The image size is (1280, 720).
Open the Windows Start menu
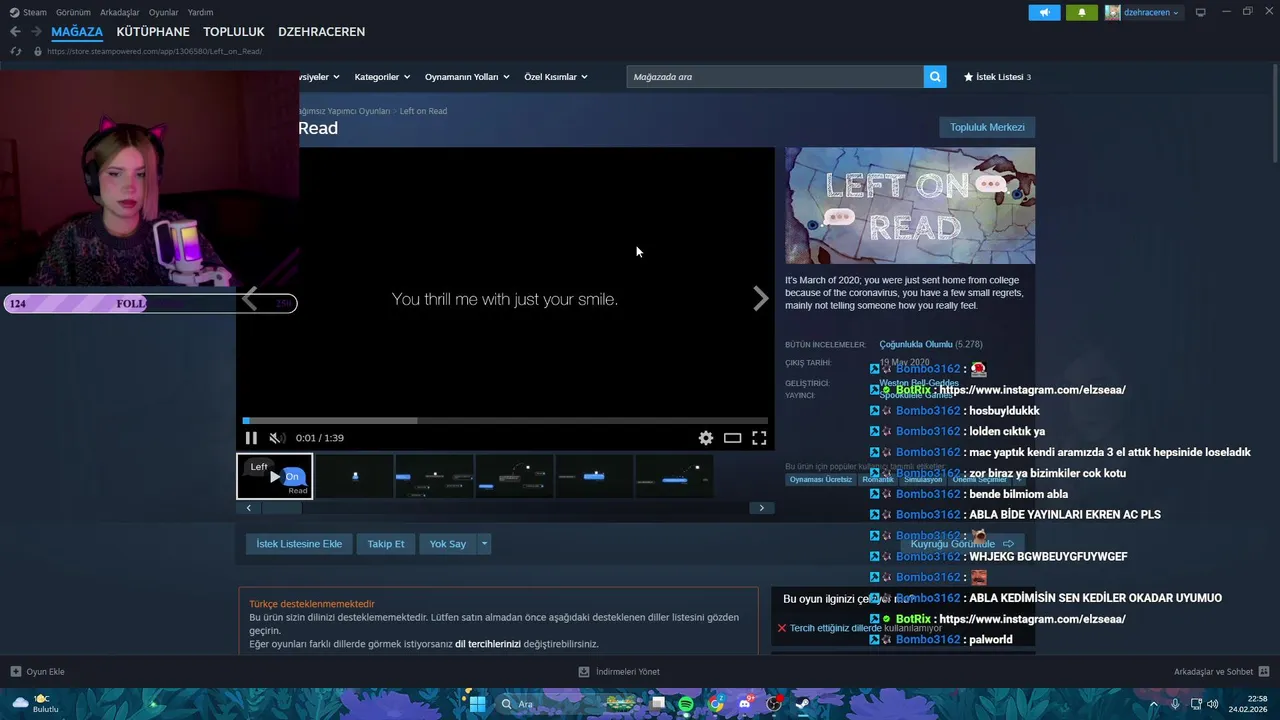pyautogui.click(x=478, y=704)
